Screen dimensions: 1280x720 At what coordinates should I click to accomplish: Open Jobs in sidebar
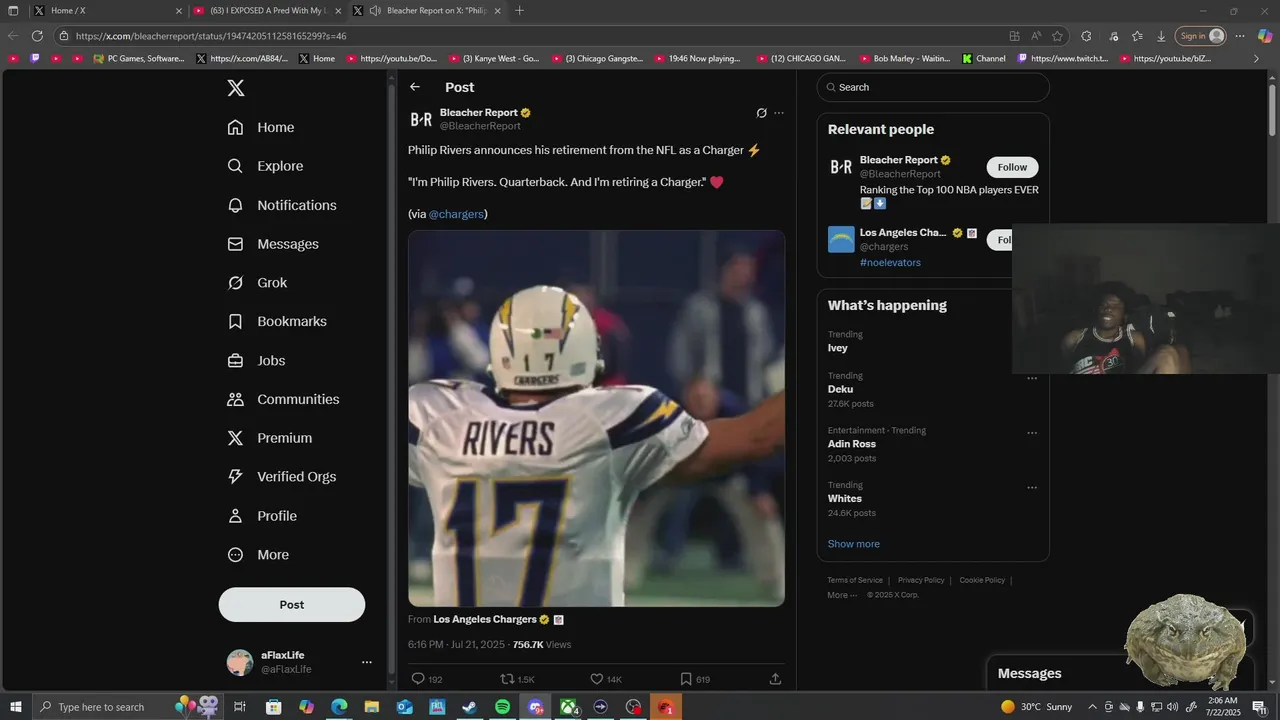point(256,360)
